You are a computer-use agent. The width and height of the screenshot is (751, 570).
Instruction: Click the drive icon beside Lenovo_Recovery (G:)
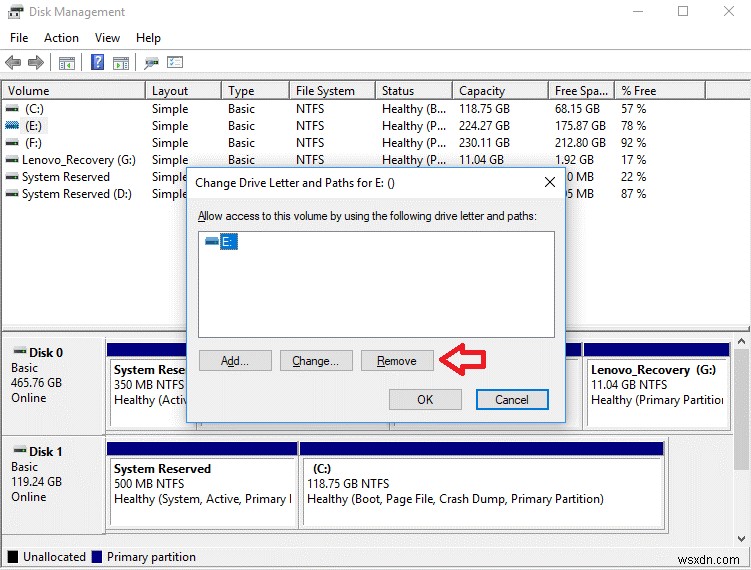(x=12, y=160)
